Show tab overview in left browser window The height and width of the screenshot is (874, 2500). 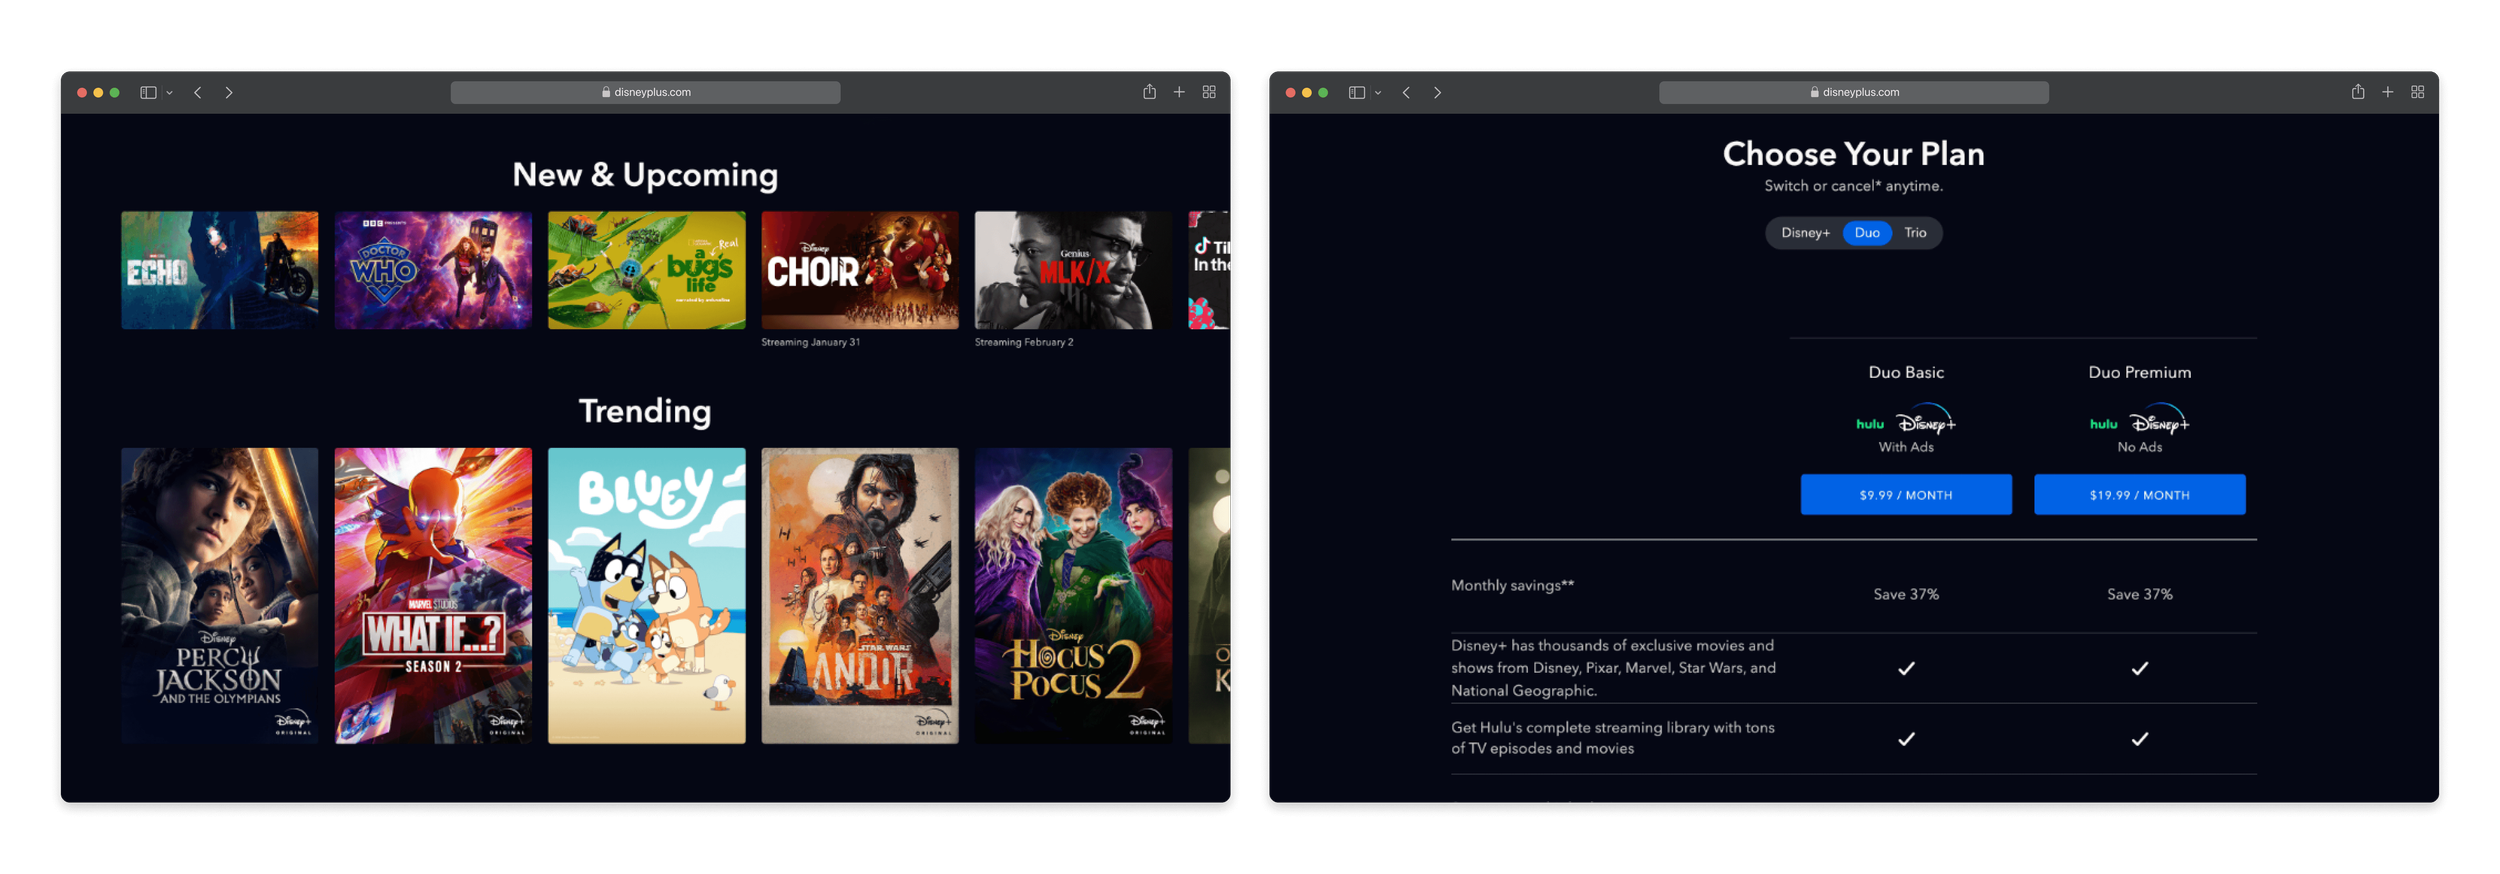click(1209, 92)
